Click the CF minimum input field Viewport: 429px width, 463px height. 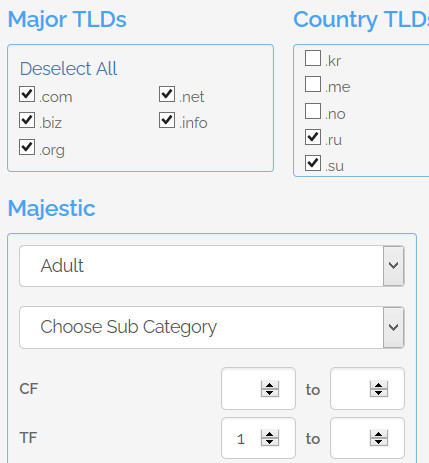pyautogui.click(x=258, y=389)
